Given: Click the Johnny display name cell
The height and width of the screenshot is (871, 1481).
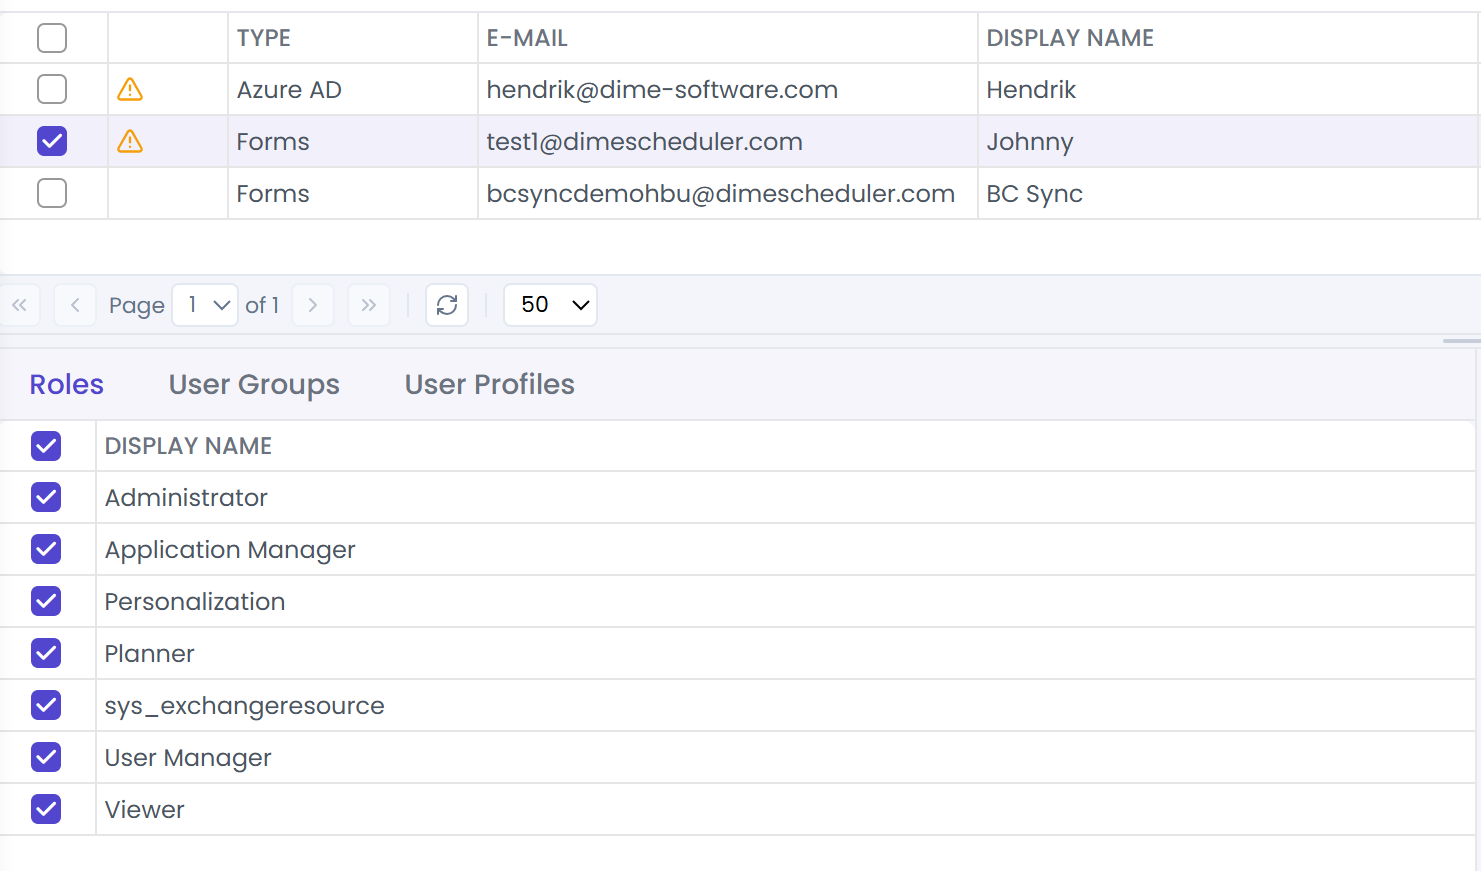Looking at the screenshot, I should click(1227, 142).
